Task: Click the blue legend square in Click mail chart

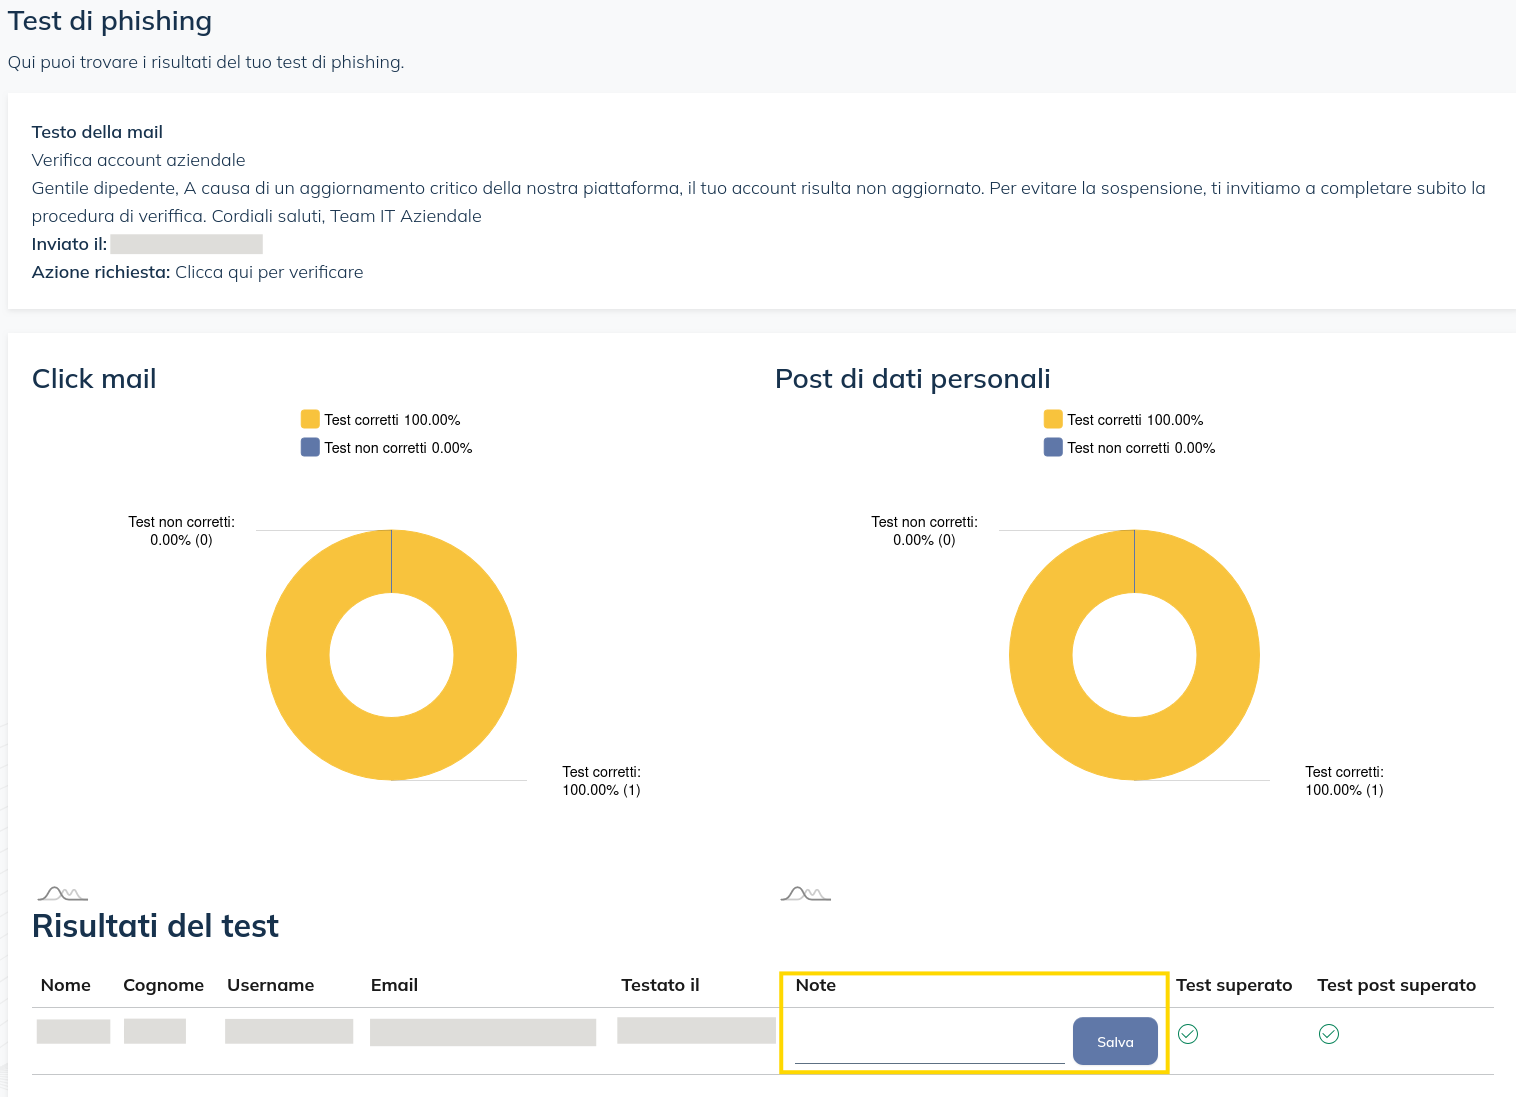Action: tap(310, 447)
